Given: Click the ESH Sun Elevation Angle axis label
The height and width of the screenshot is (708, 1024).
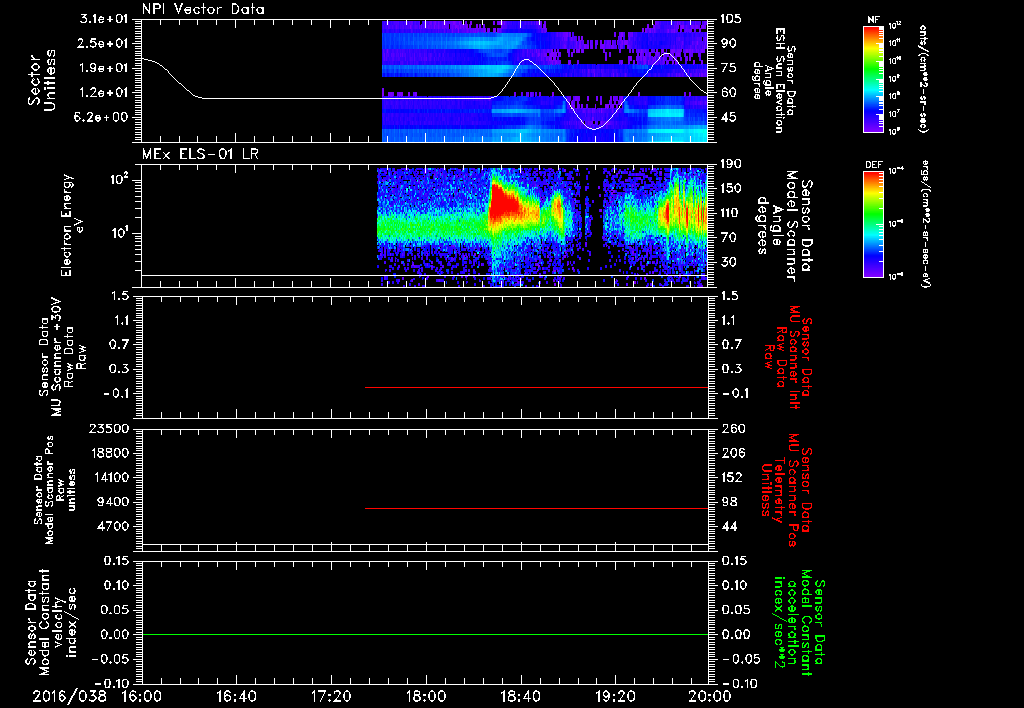Looking at the screenshot, I should click(x=775, y=80).
